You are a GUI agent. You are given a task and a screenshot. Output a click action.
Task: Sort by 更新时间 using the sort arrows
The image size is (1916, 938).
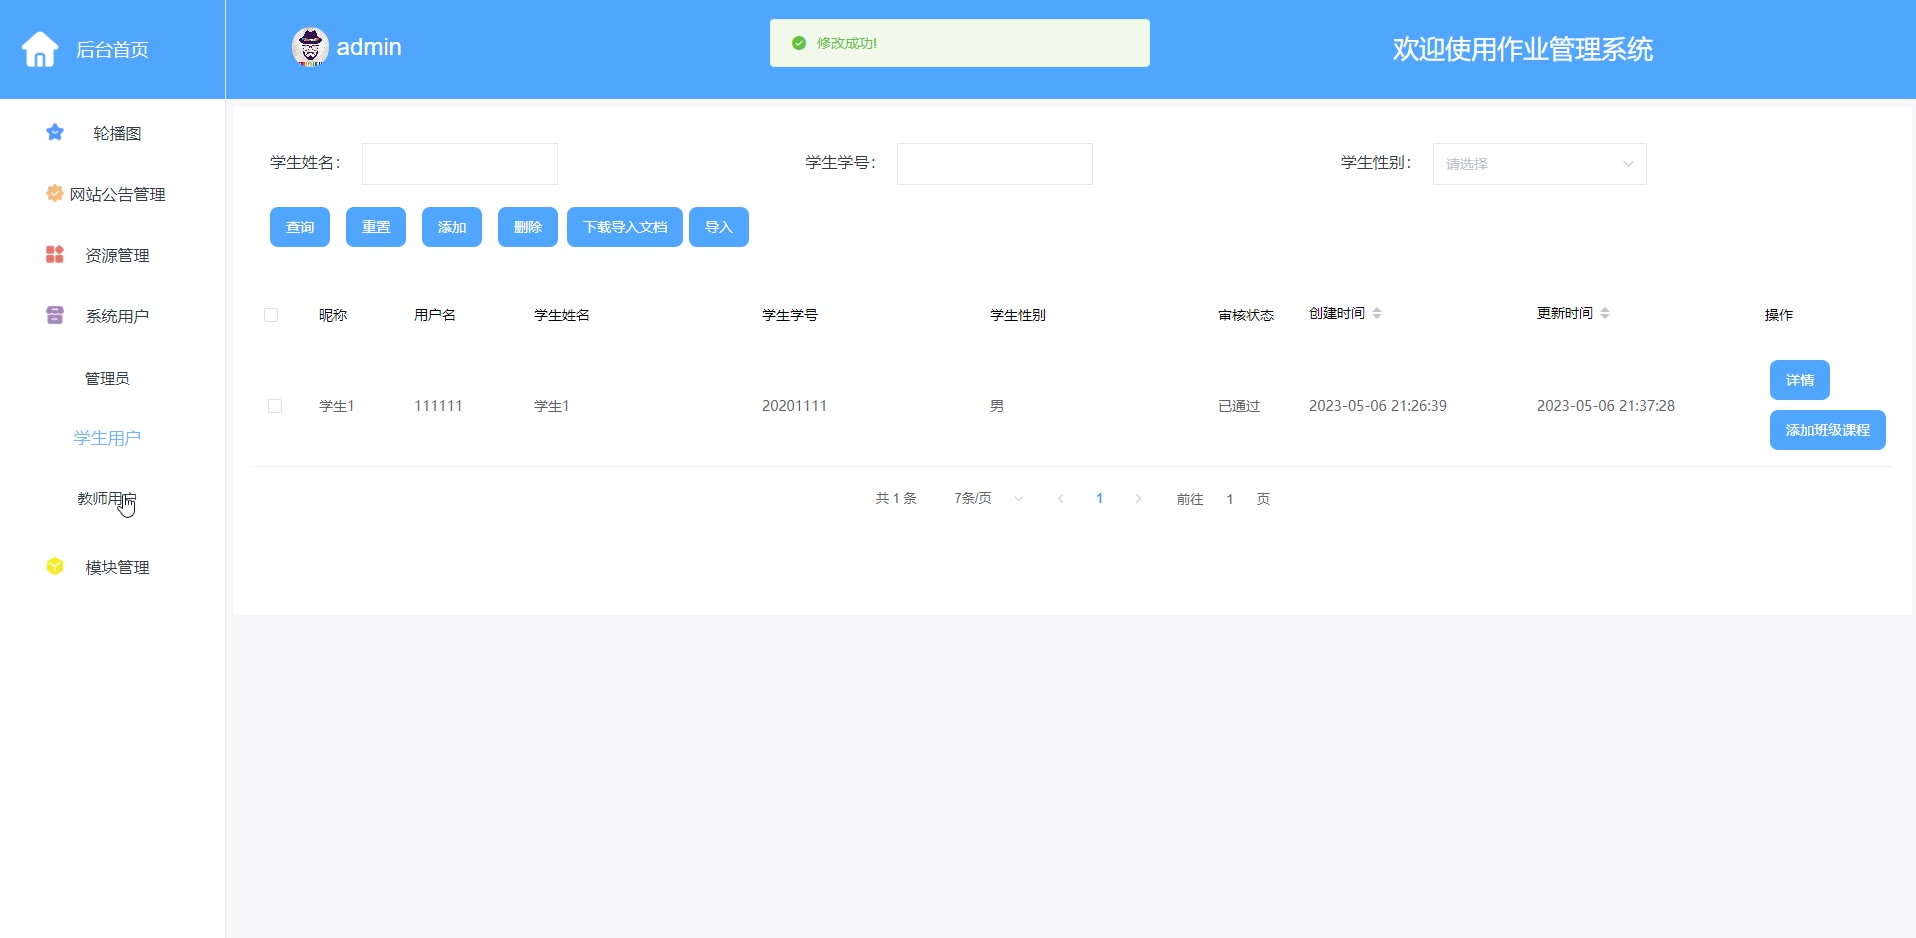(1605, 314)
